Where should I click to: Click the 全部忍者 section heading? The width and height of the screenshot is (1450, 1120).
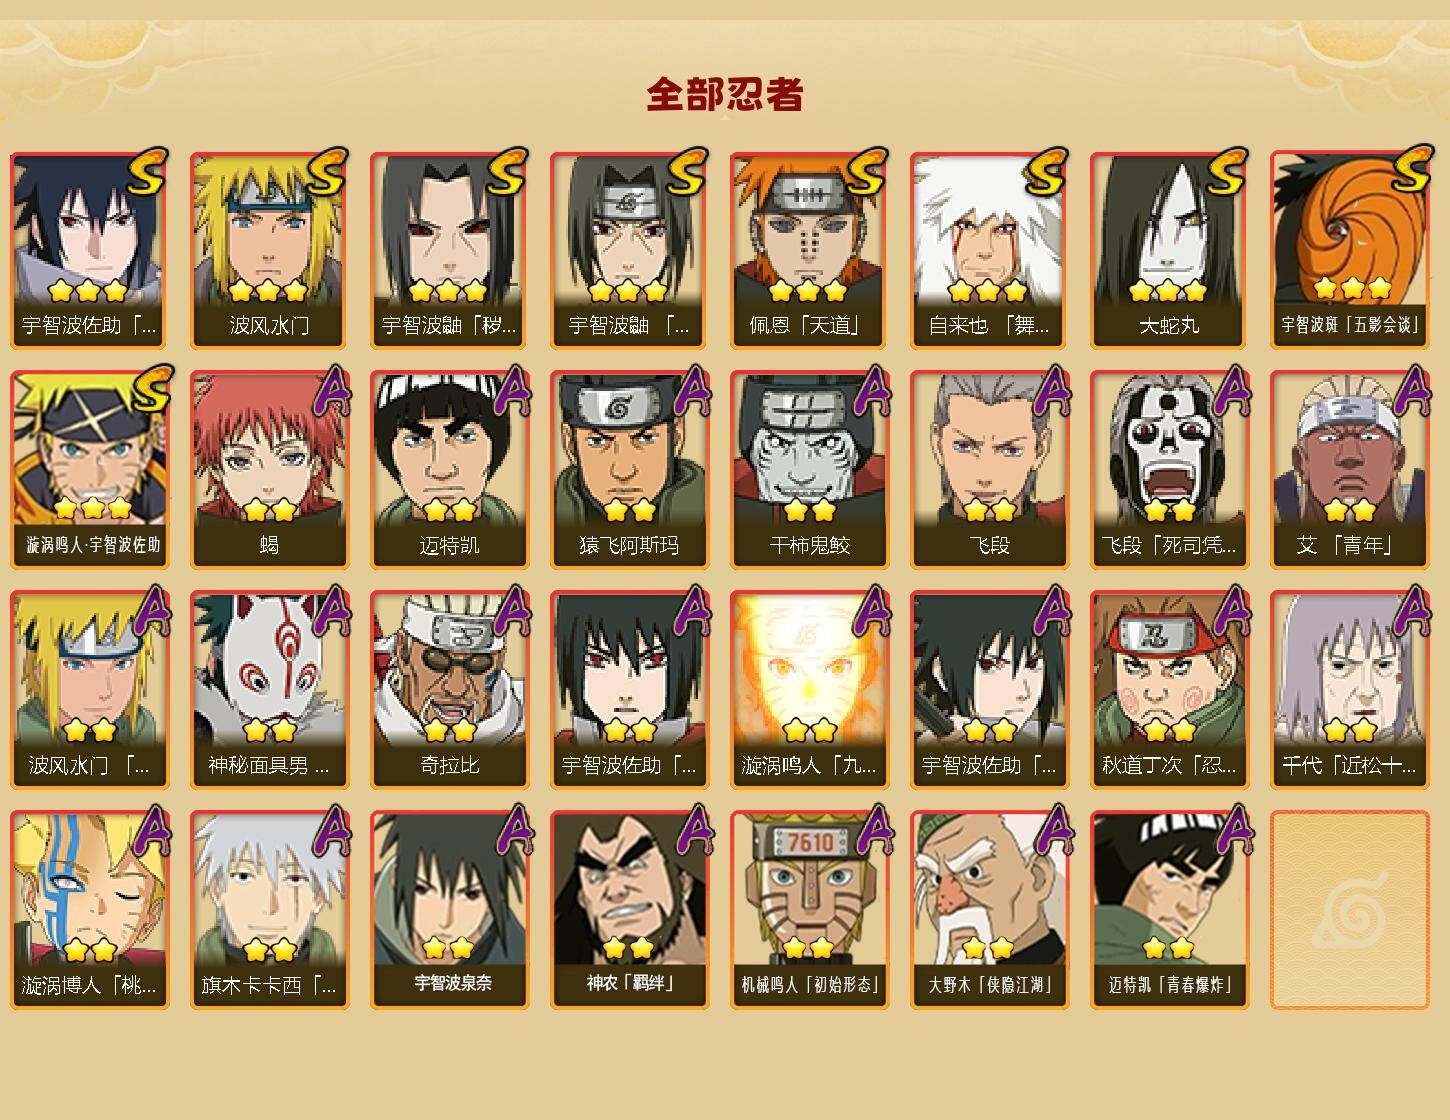(725, 95)
